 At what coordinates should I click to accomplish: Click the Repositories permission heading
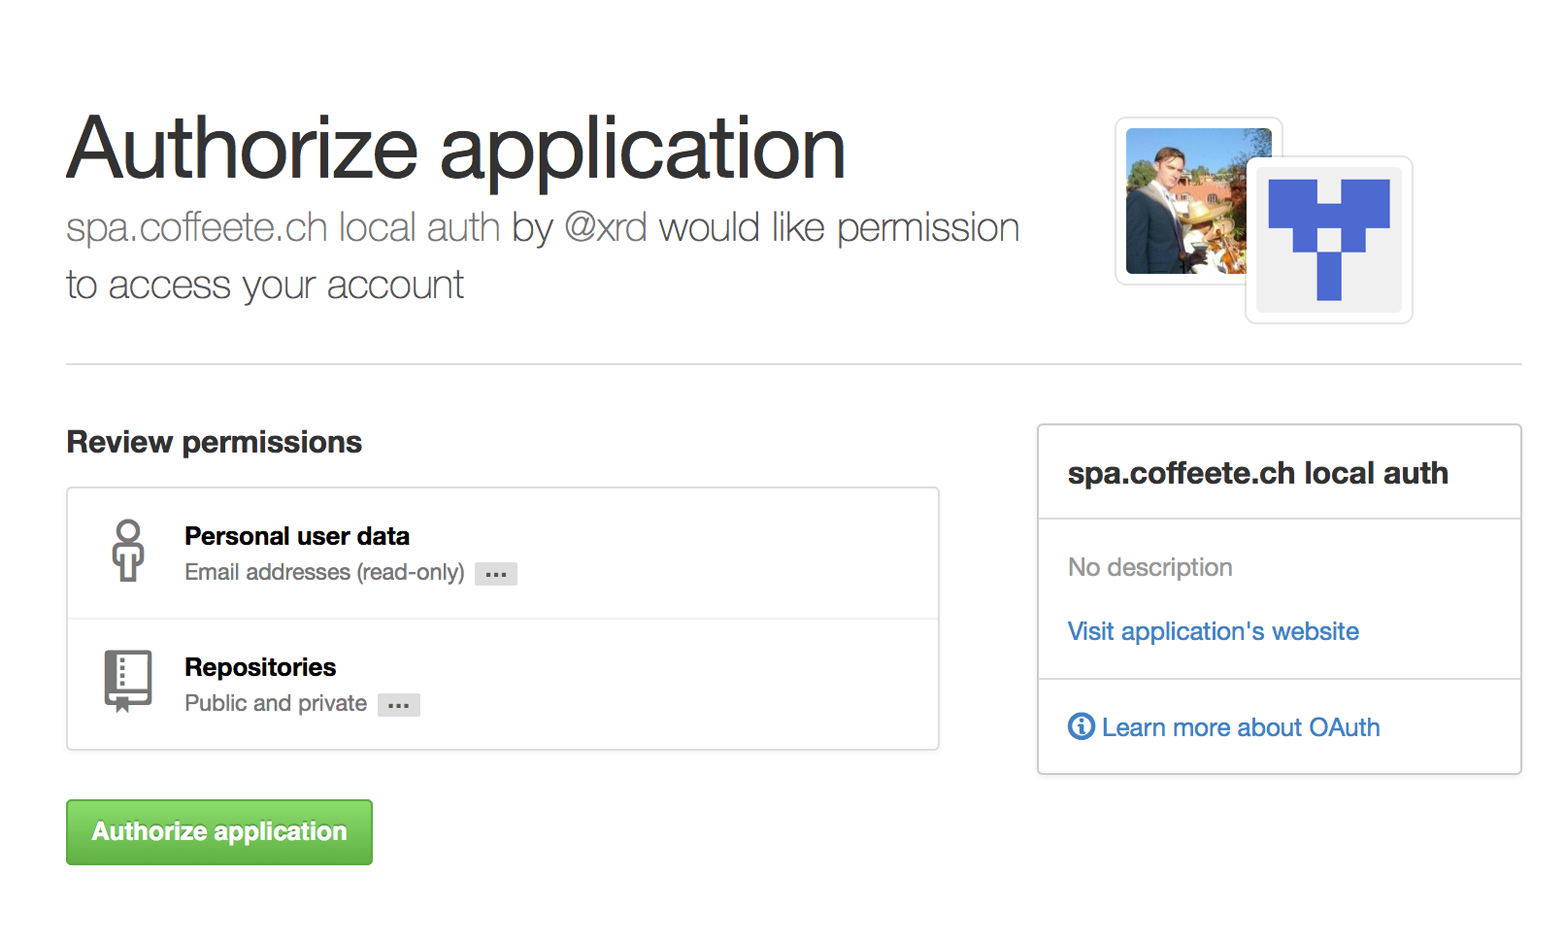point(260,667)
